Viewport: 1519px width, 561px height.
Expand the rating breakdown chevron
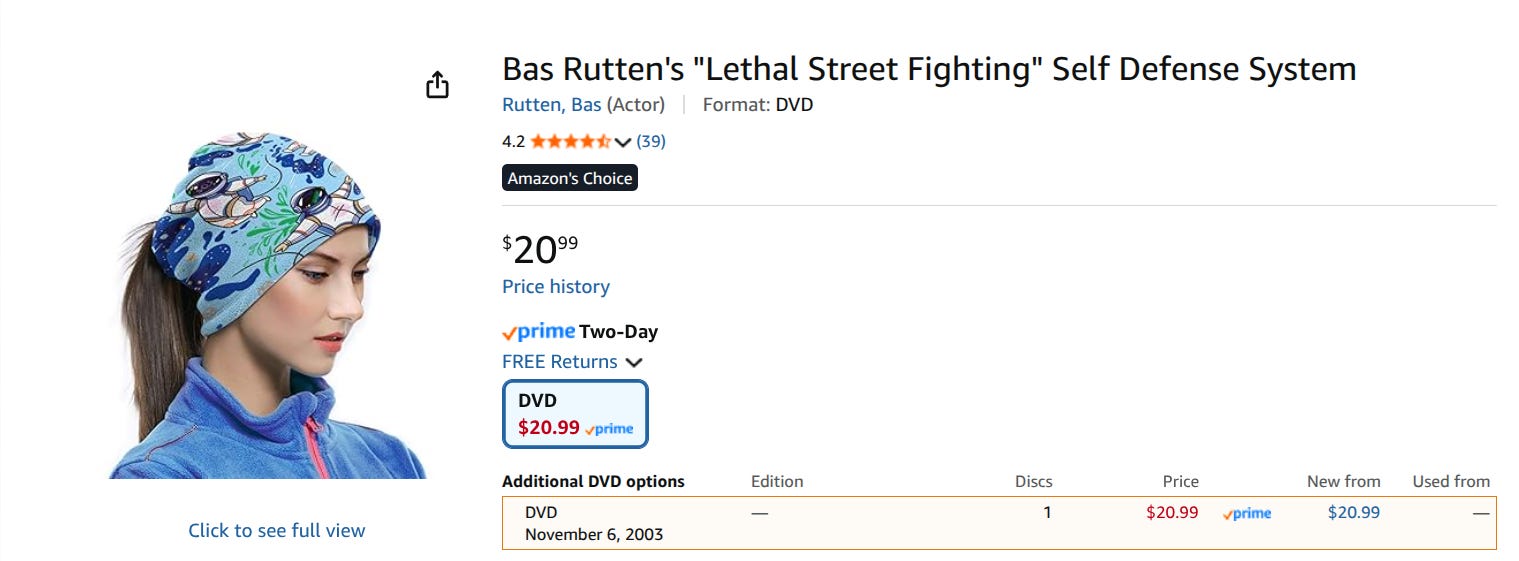[x=623, y=142]
